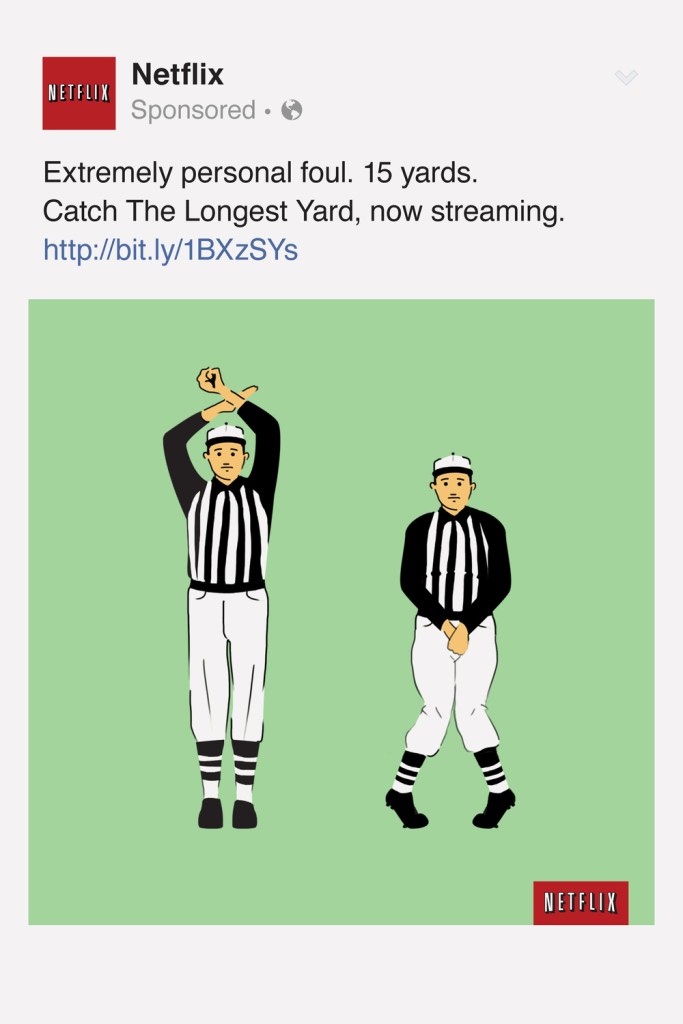Expand the post options chevron menu

click(626, 77)
